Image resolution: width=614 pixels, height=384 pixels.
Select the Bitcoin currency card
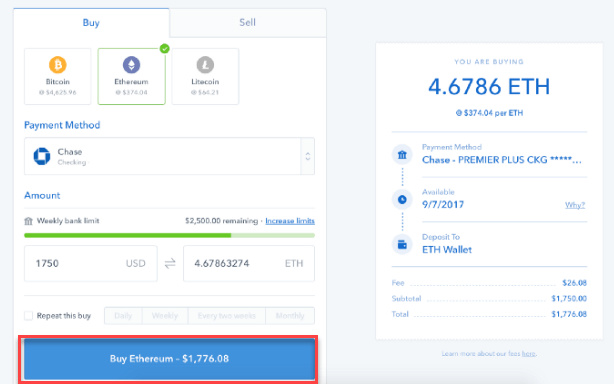[58, 76]
